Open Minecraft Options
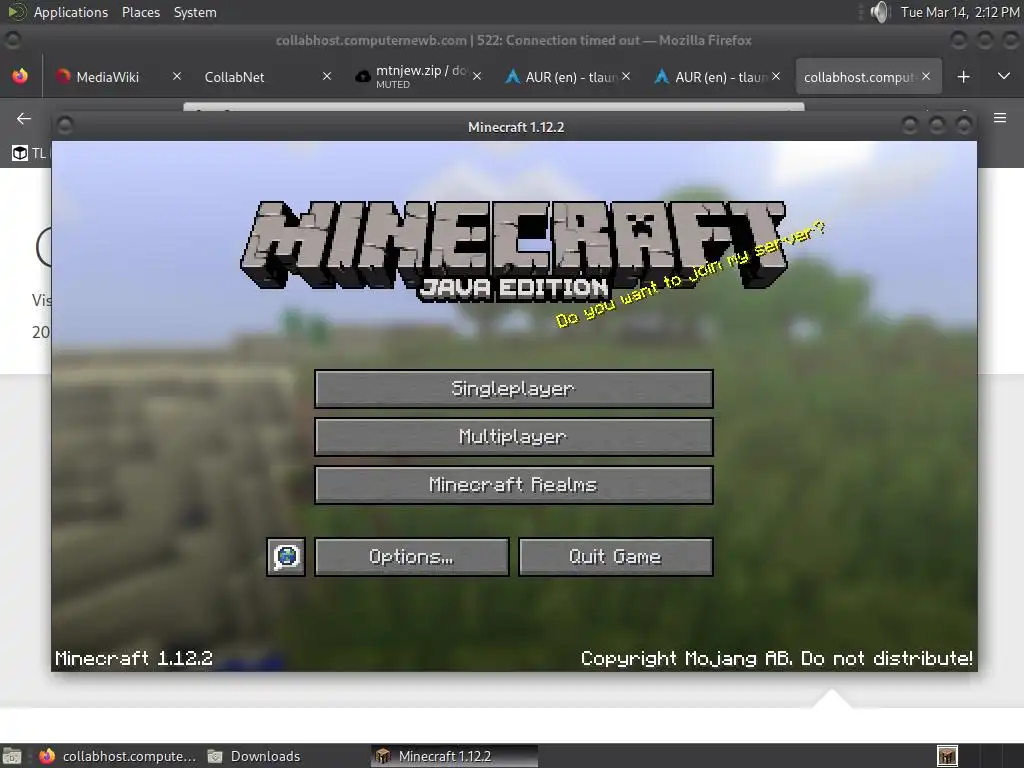The height and width of the screenshot is (768, 1024). point(411,556)
